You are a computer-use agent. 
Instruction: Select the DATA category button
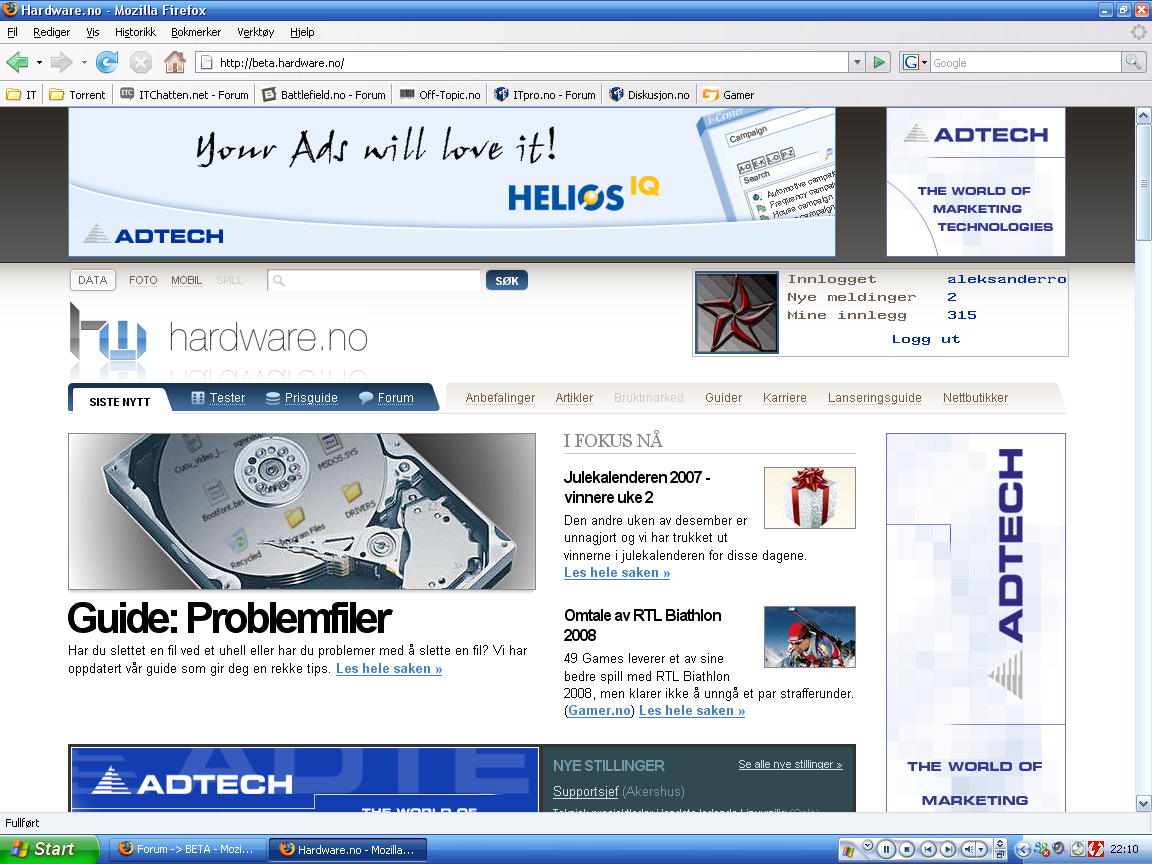(93, 280)
